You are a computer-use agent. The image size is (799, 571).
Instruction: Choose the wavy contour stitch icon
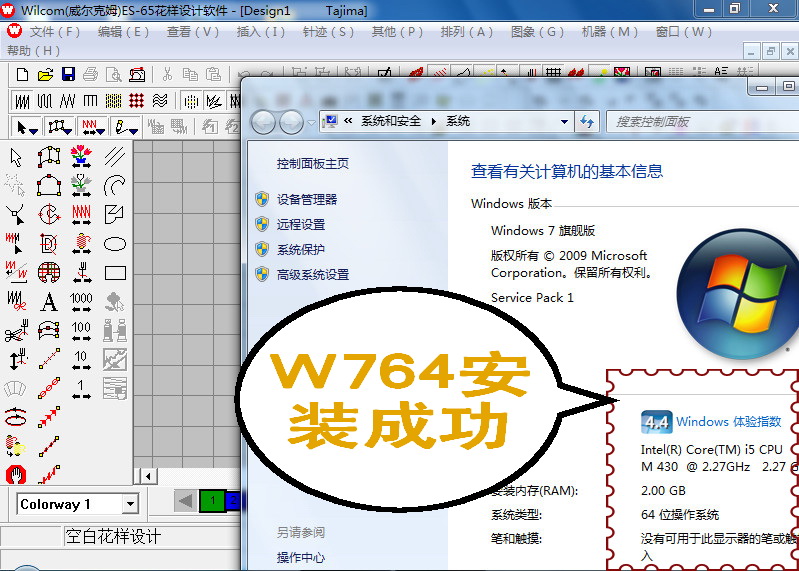pyautogui.click(x=160, y=101)
